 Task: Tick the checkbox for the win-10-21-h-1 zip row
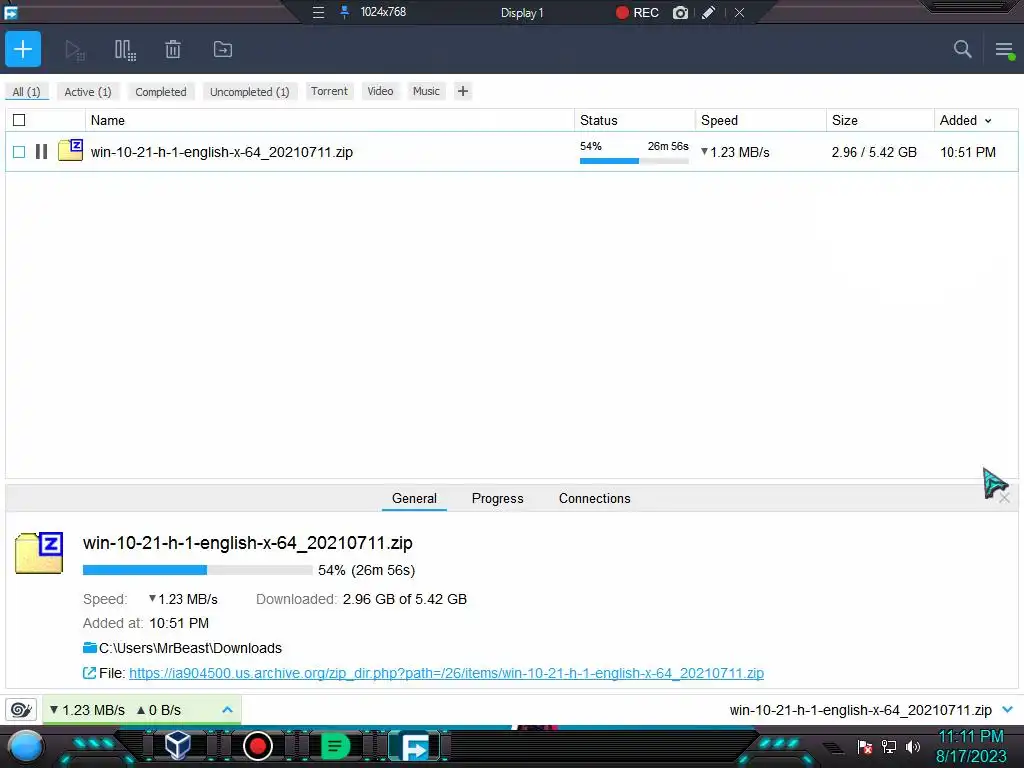tap(19, 152)
